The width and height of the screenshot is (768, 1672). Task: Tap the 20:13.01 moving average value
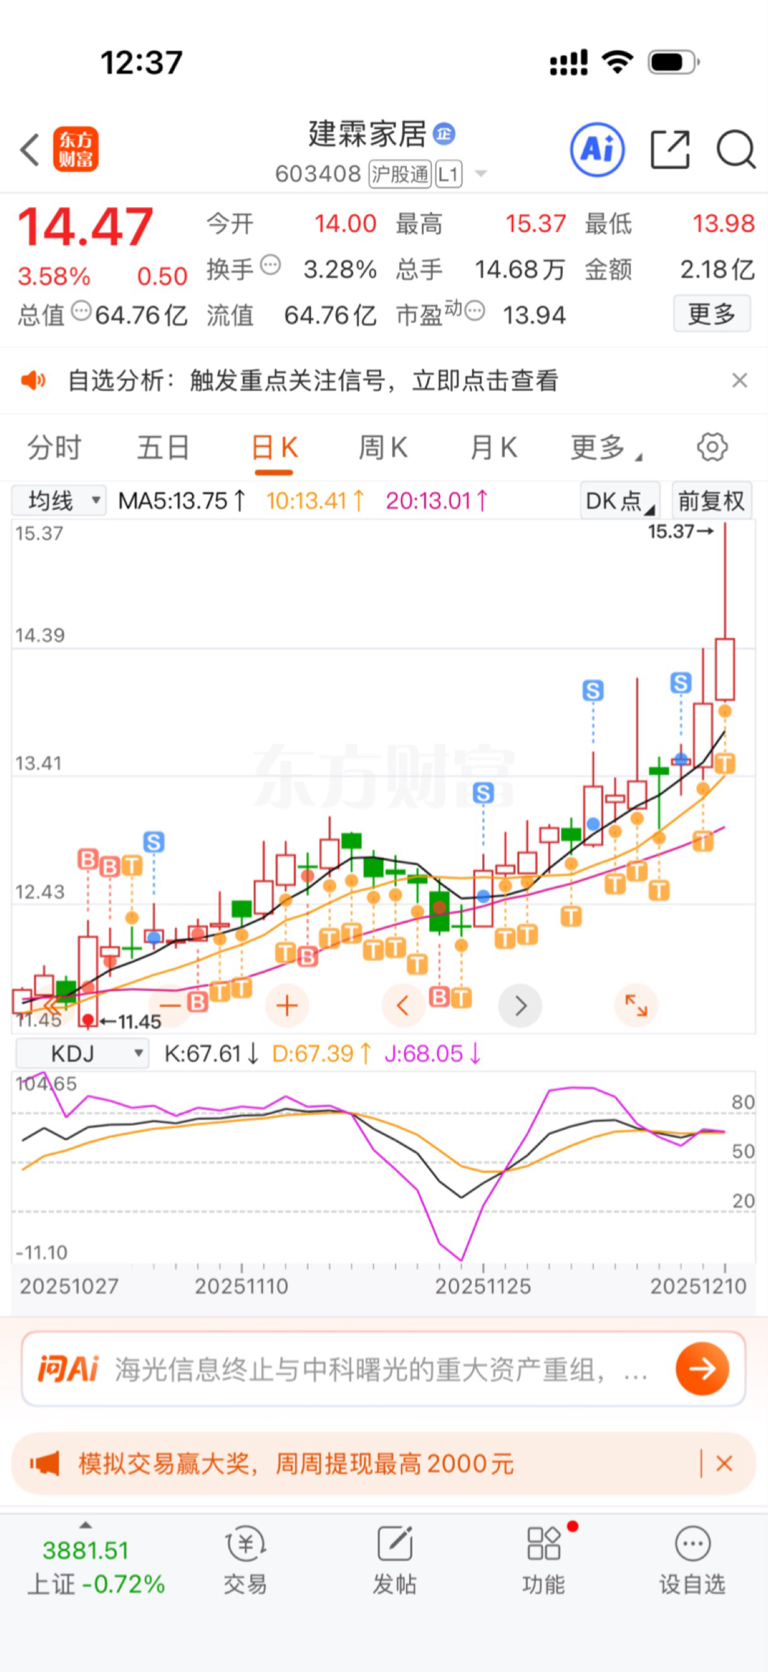437,501
